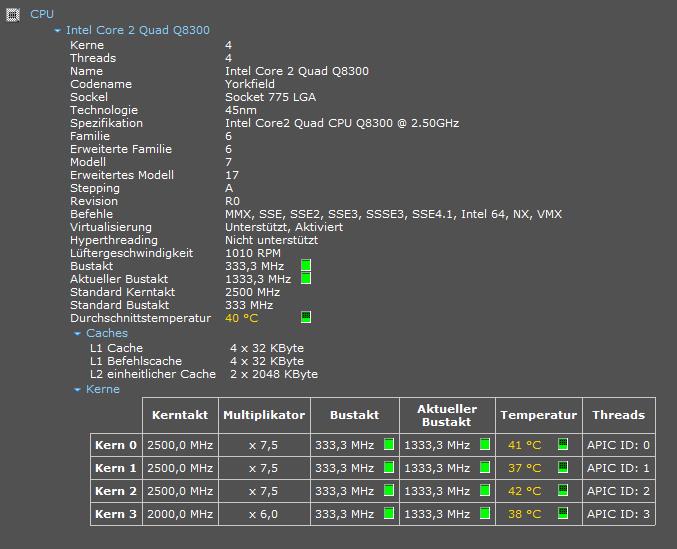Click Kern 0 Bustakt green graph icon
The width and height of the screenshot is (677, 549).
pyautogui.click(x=389, y=444)
